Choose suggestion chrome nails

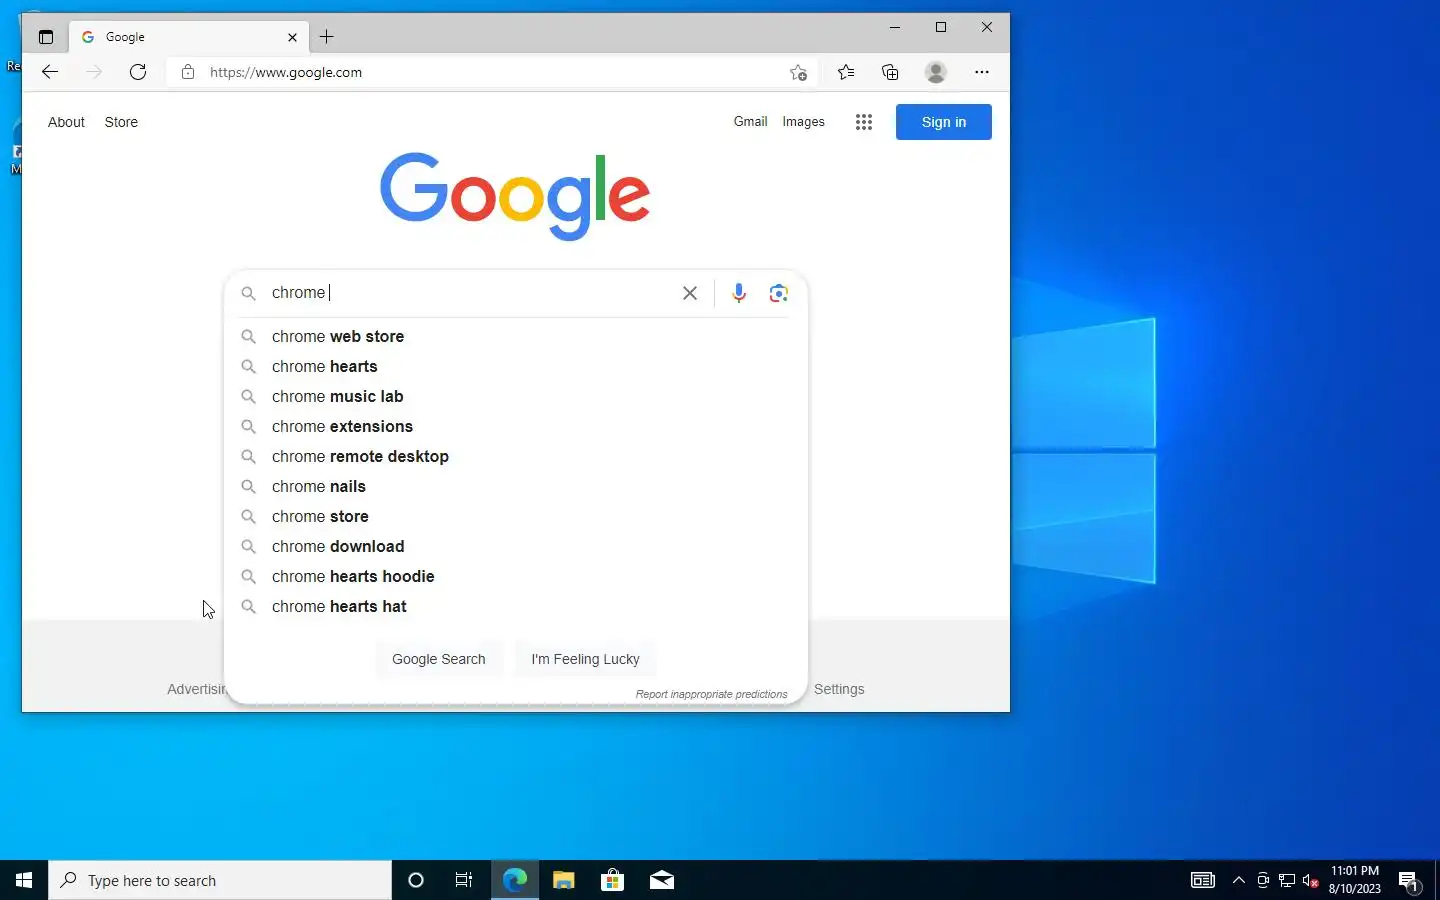pyautogui.click(x=516, y=486)
